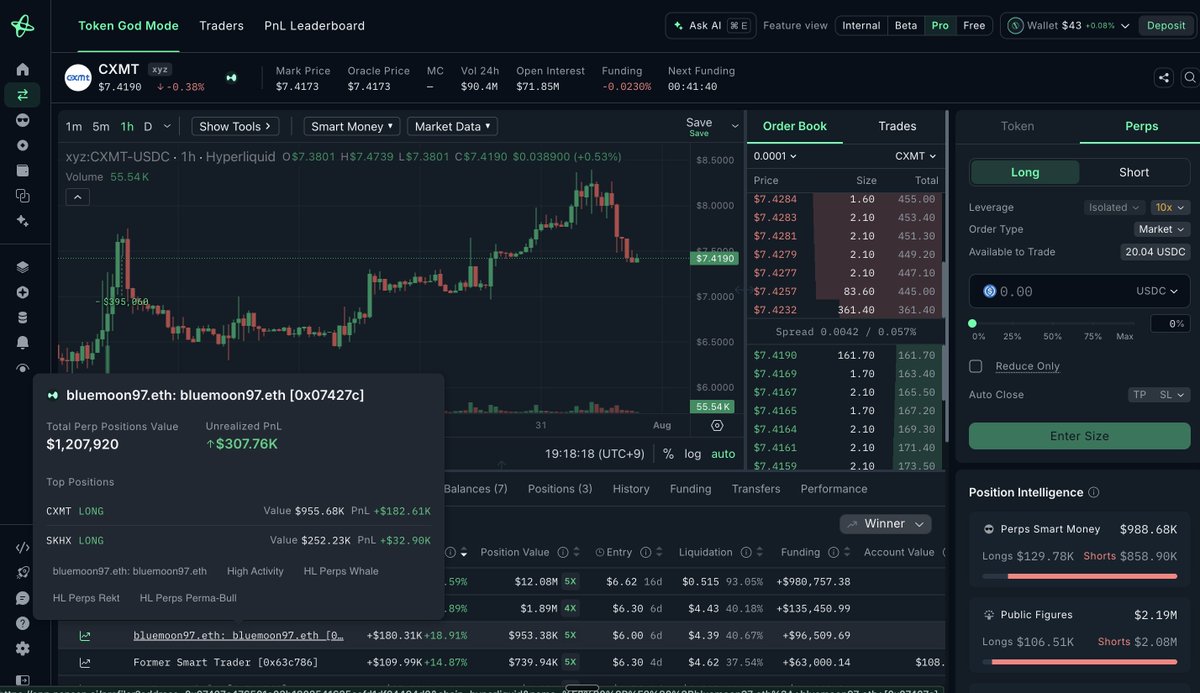
Task: Open the search magnifier icon at top right
Action: 1190,77
